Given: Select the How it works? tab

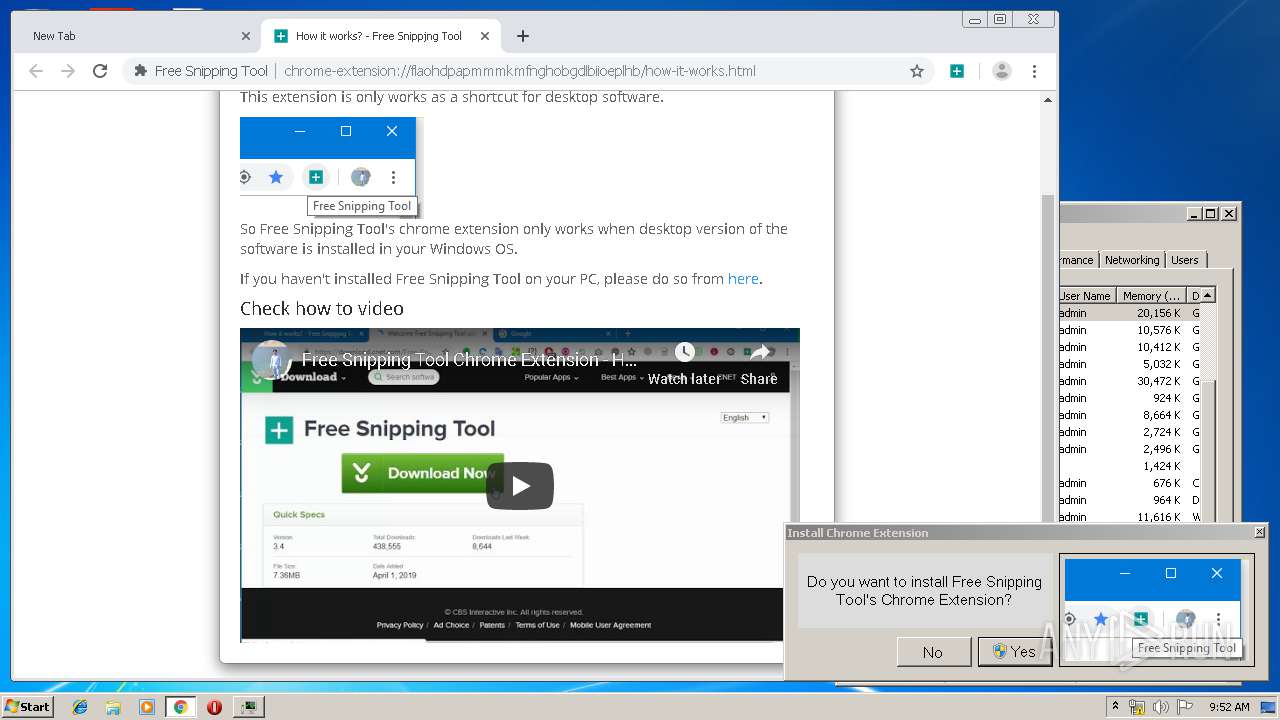Looking at the screenshot, I should pos(380,36).
